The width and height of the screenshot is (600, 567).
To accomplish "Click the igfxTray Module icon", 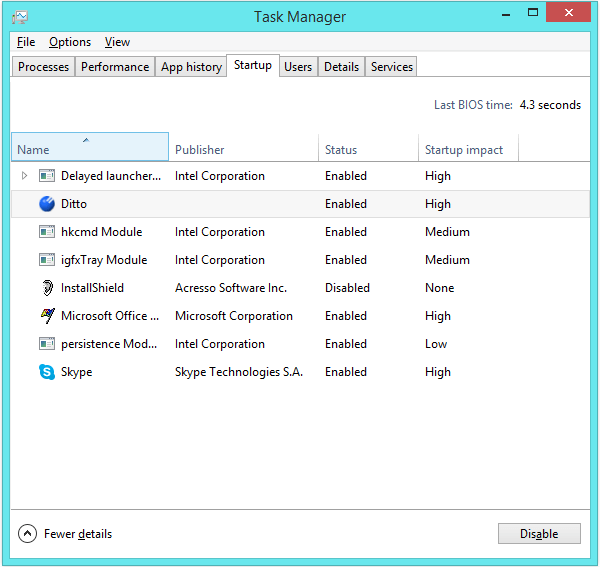I will tap(47, 260).
